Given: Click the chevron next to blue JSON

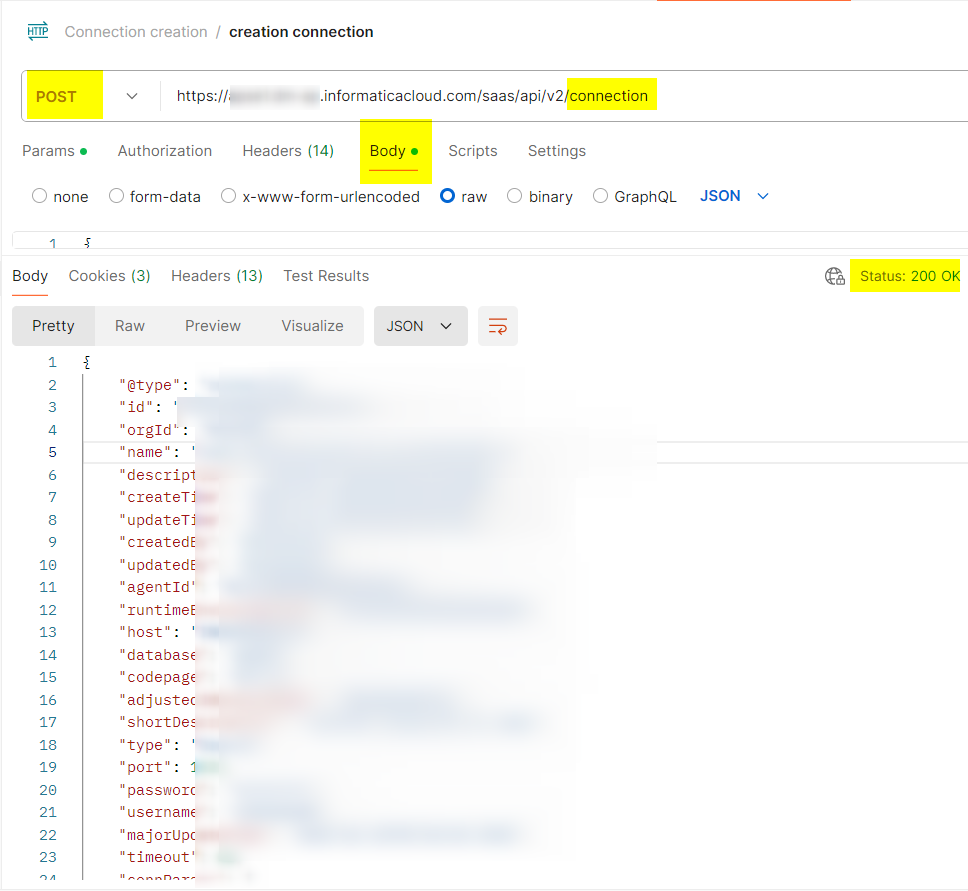Looking at the screenshot, I should coord(763,196).
